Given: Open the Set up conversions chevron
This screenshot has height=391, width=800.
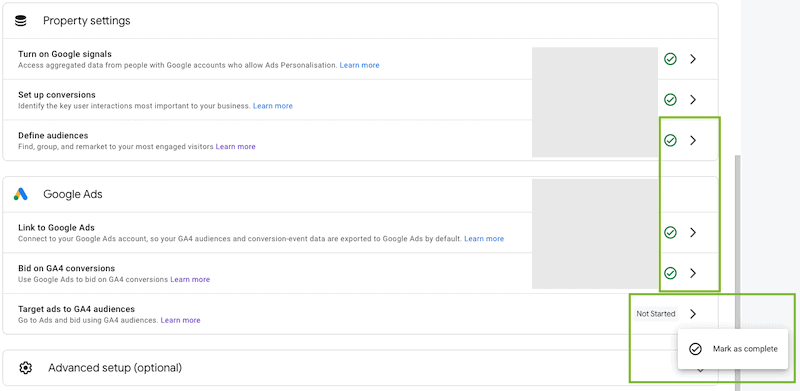Looking at the screenshot, I should click(x=693, y=100).
